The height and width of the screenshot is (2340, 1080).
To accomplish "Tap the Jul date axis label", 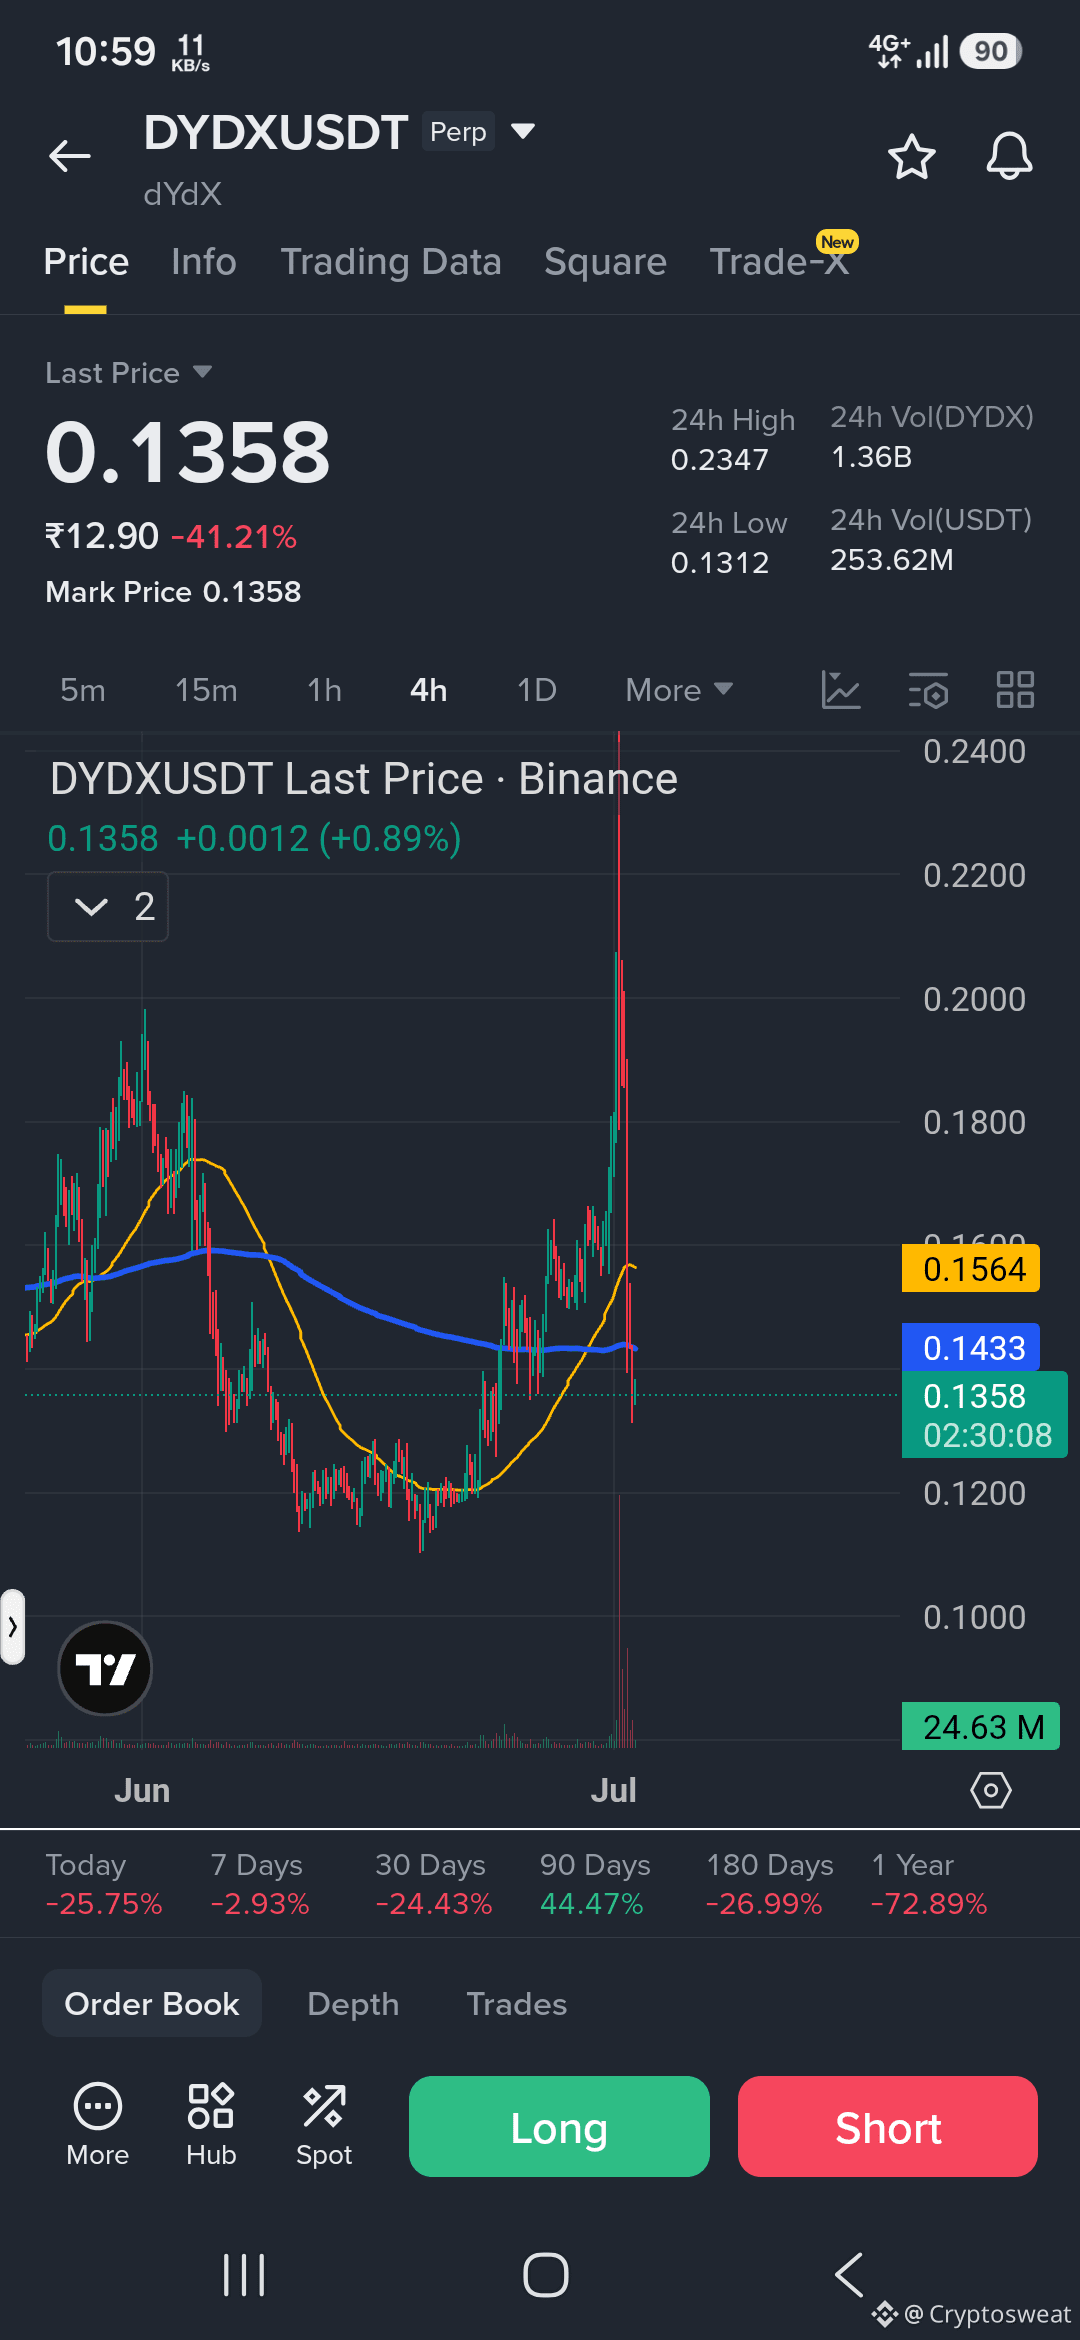I will tap(613, 1790).
